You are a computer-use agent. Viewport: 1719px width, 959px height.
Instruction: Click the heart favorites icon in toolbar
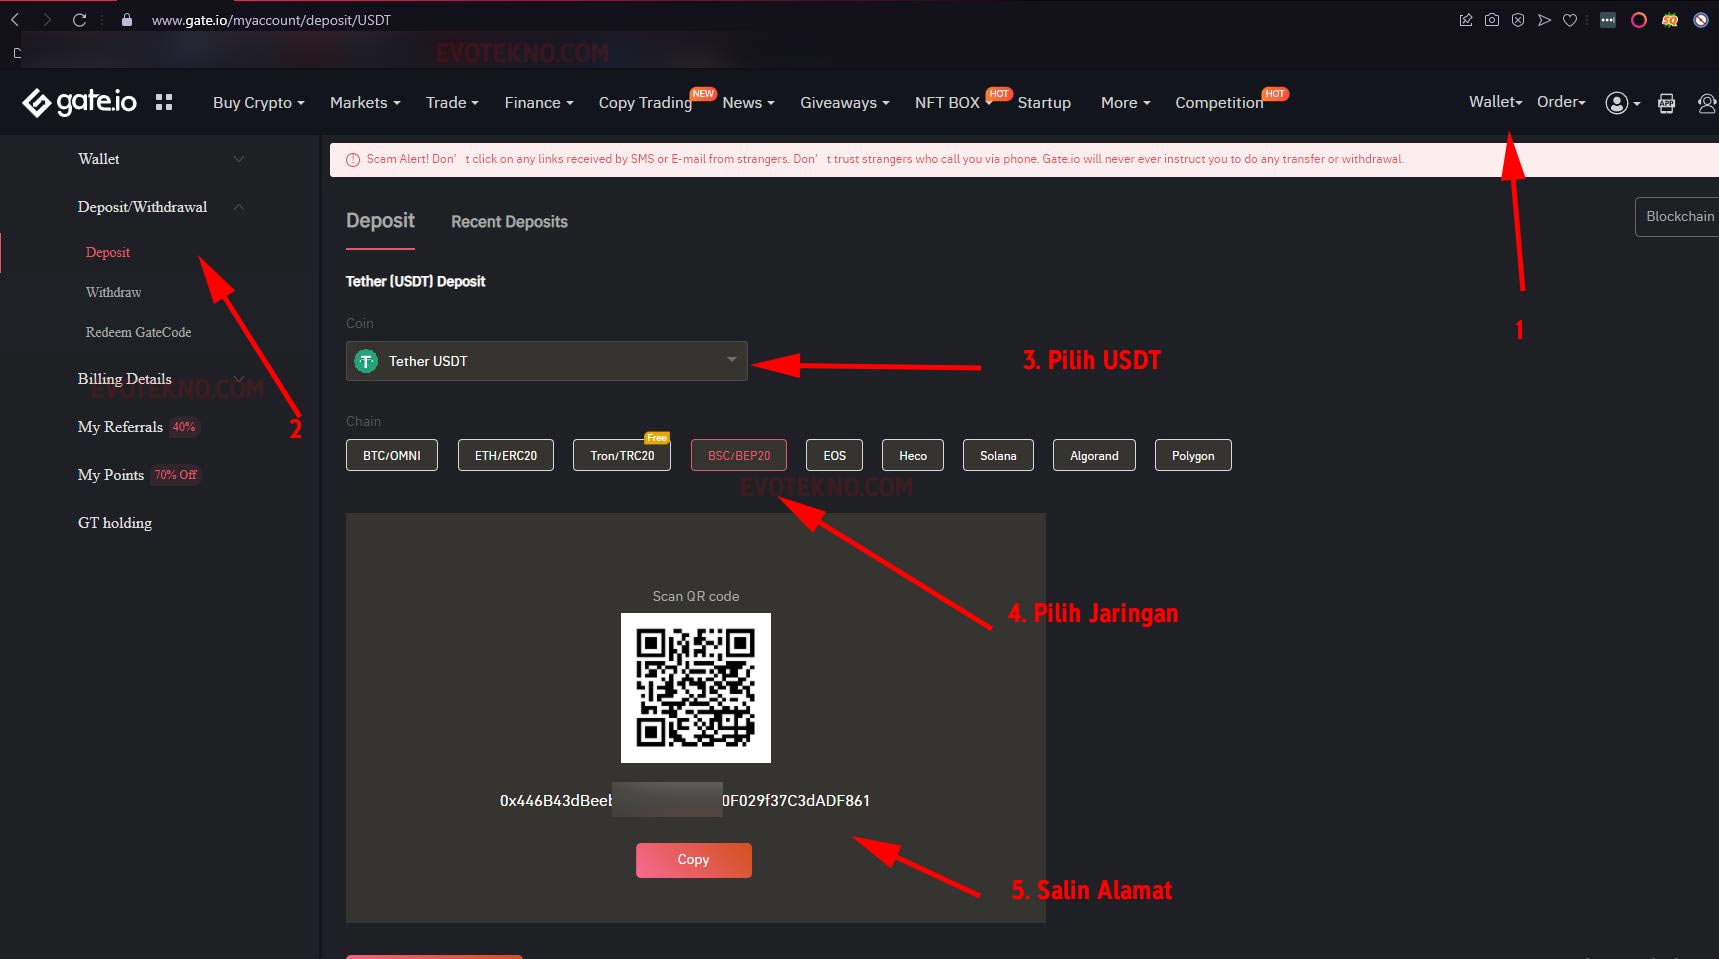click(x=1570, y=19)
